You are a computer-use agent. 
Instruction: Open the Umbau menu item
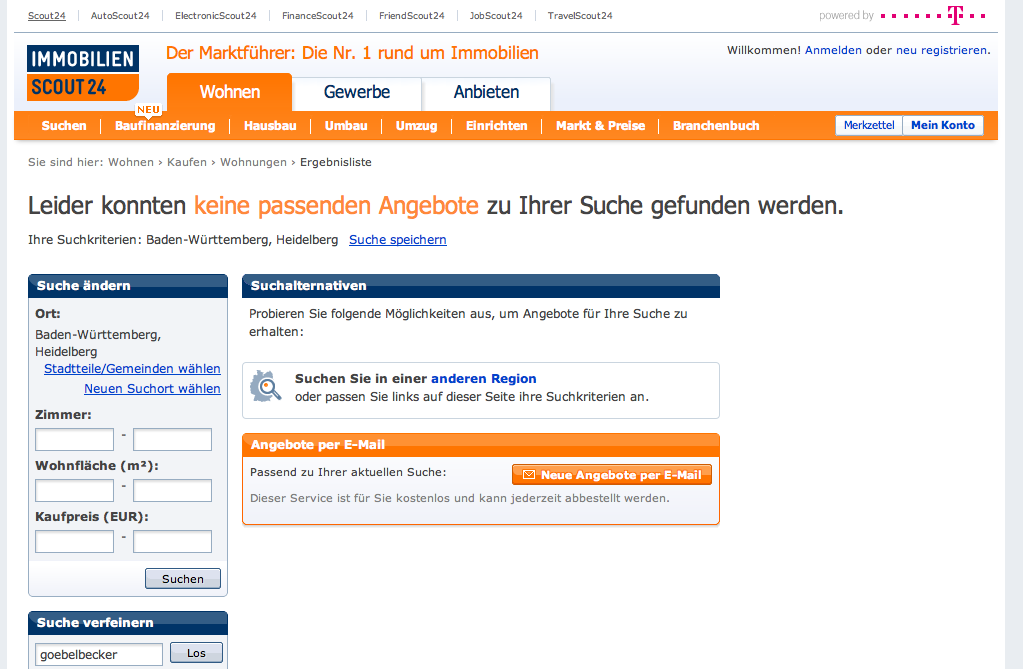coord(346,126)
